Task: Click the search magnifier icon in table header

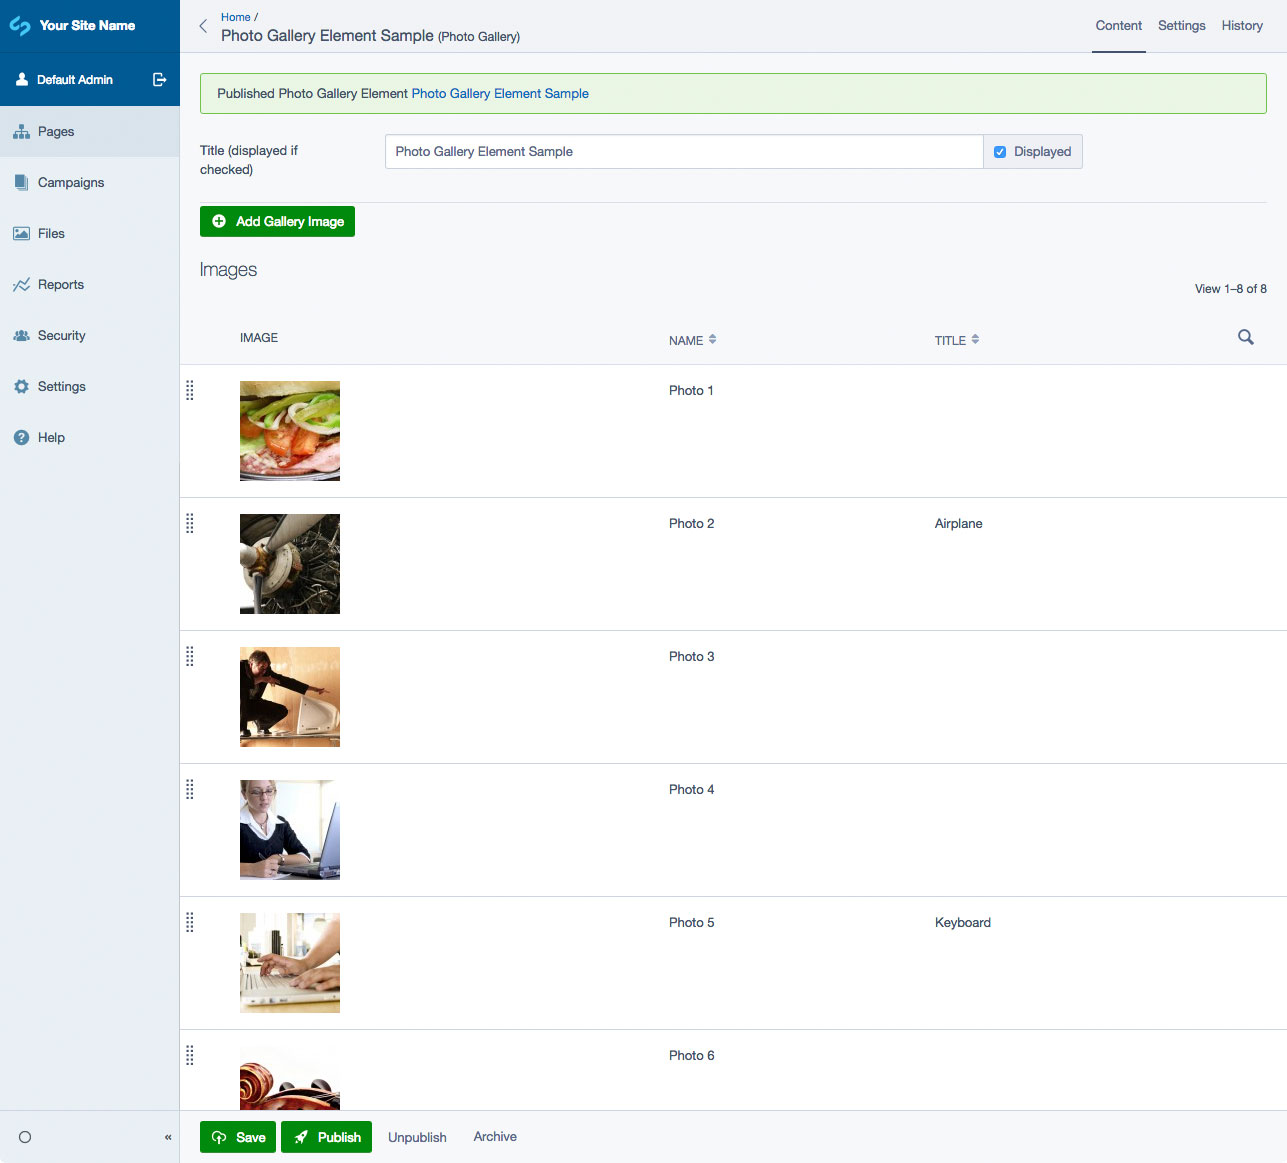Action: tap(1245, 337)
